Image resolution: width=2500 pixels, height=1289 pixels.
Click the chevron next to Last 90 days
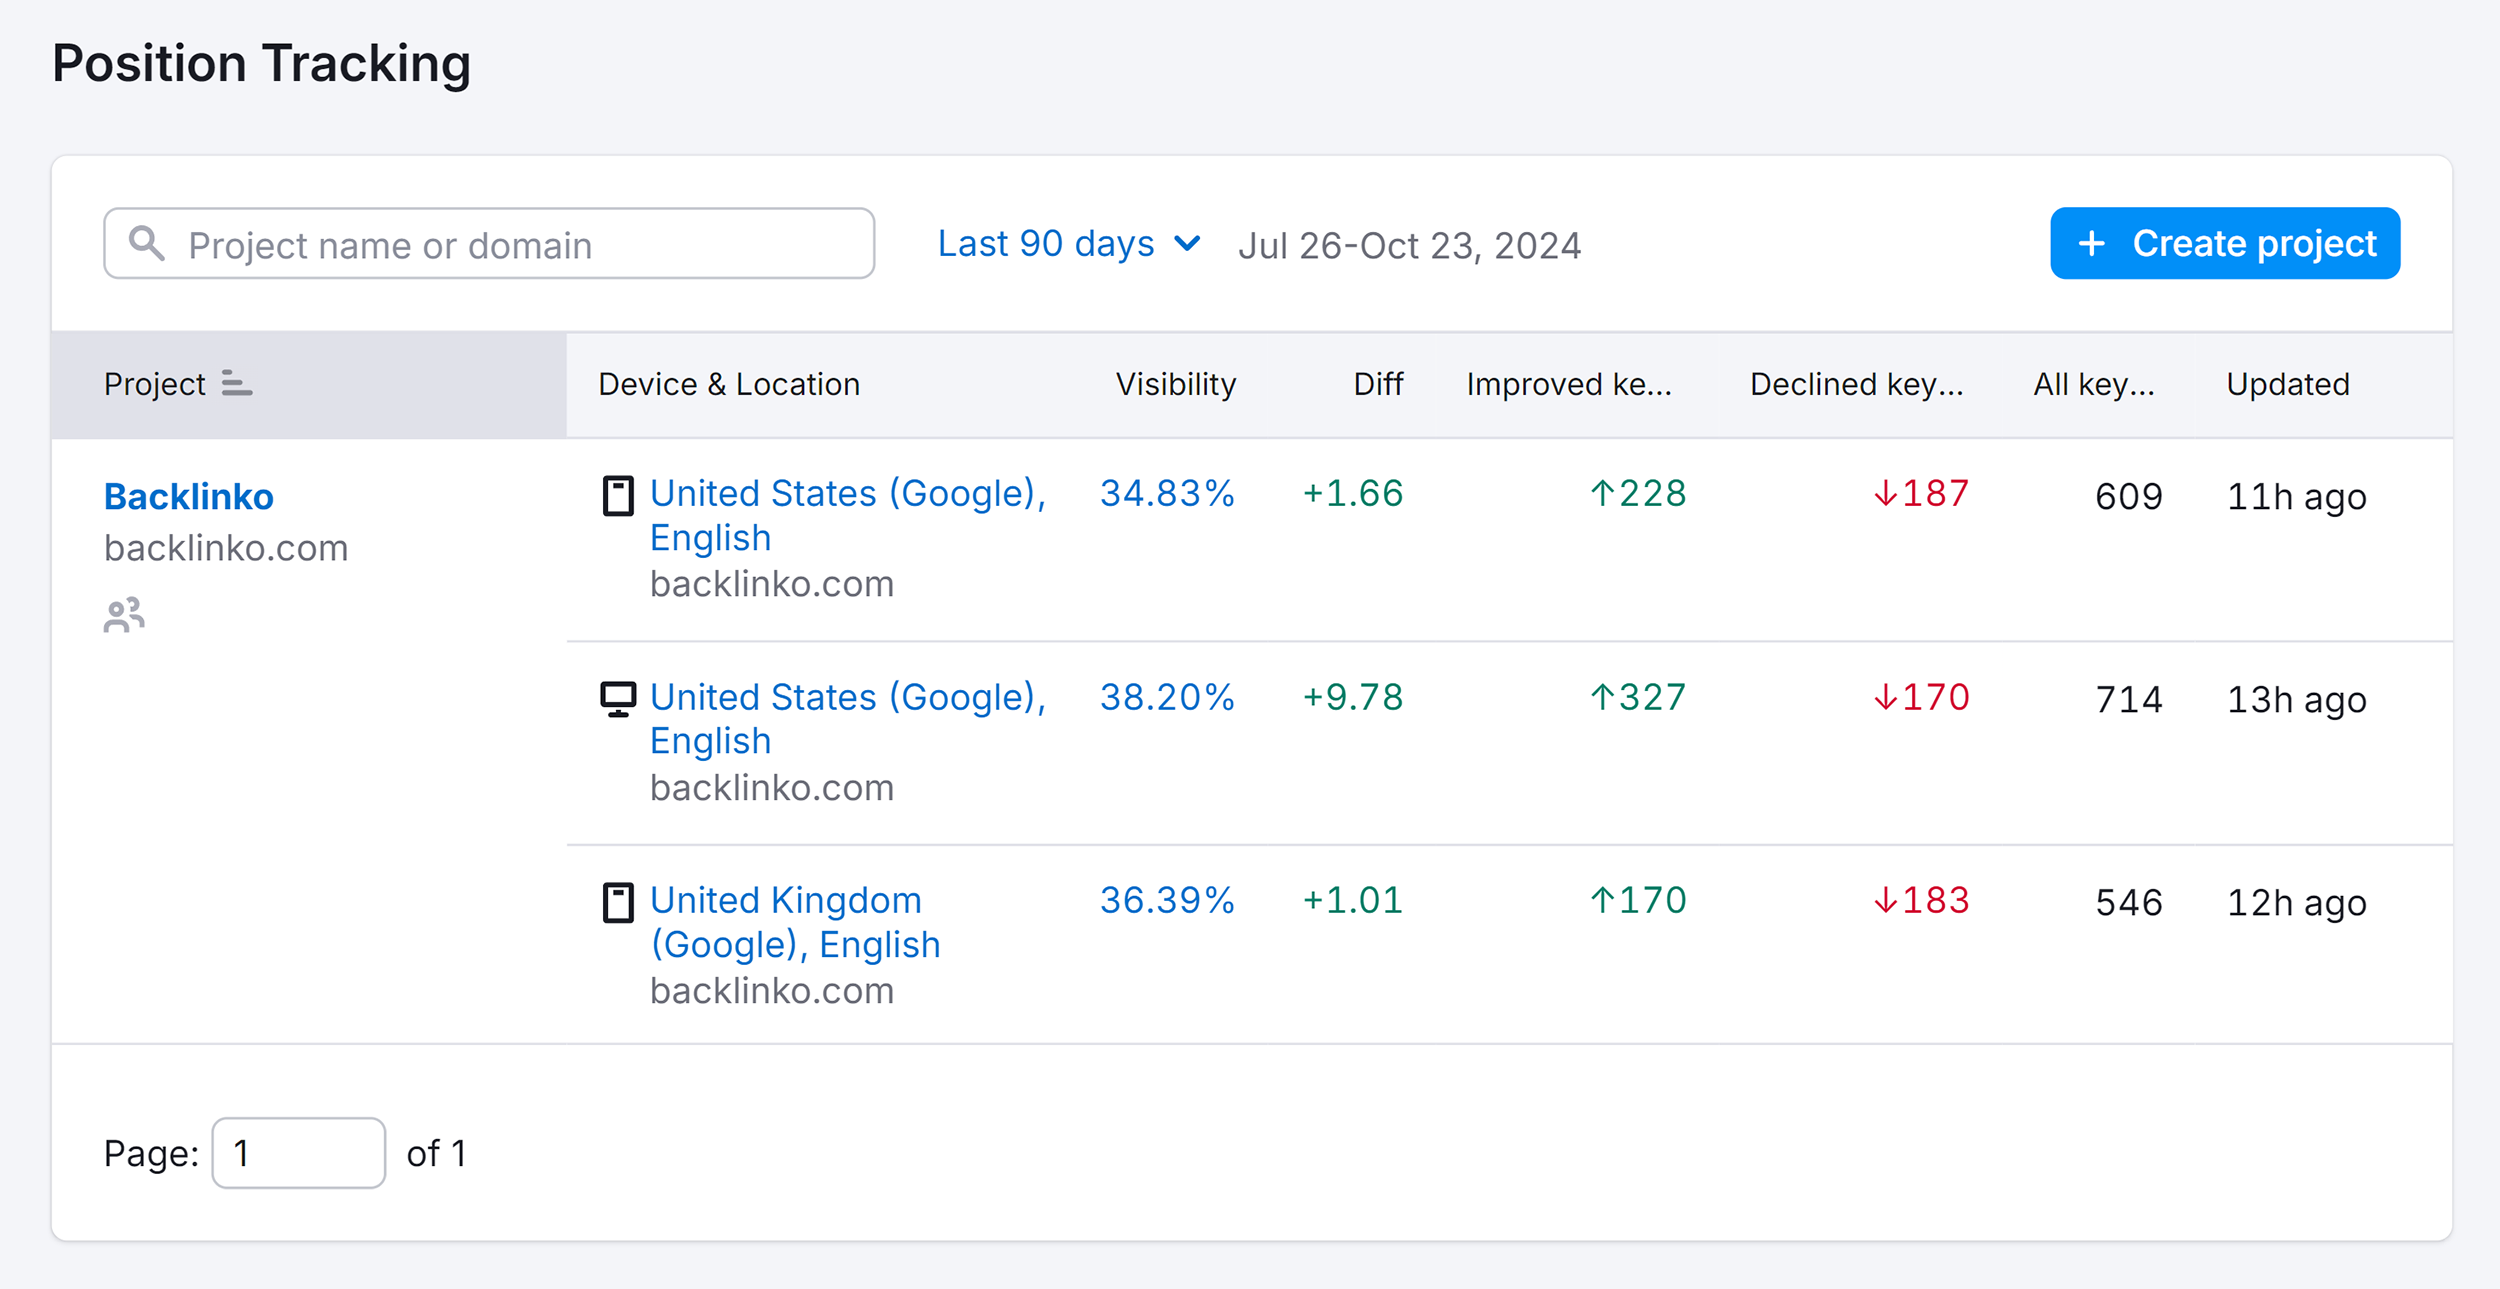pyautogui.click(x=1188, y=243)
